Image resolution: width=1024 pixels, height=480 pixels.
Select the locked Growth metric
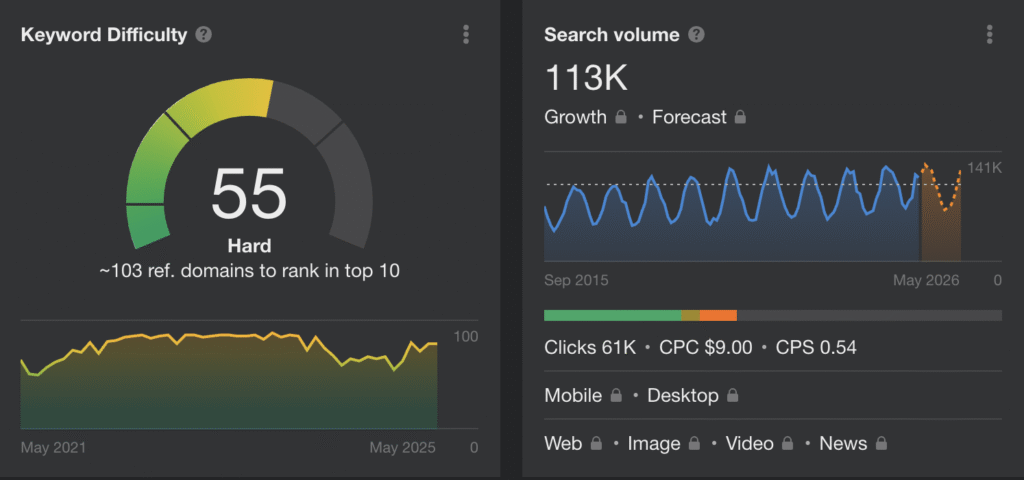(x=575, y=118)
